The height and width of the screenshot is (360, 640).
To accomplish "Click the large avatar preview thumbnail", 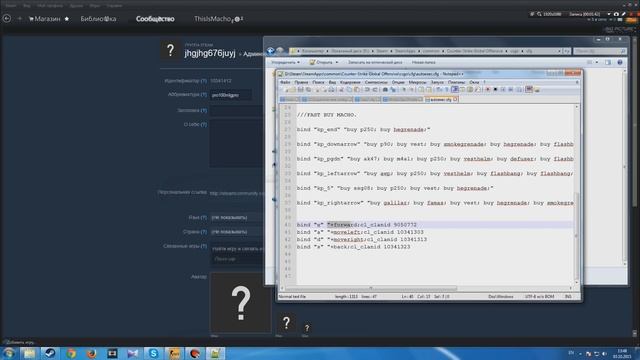I will point(241,302).
